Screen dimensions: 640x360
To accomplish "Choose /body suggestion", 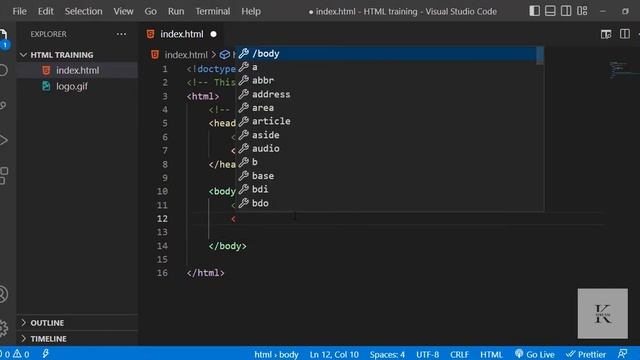I will (387, 53).
